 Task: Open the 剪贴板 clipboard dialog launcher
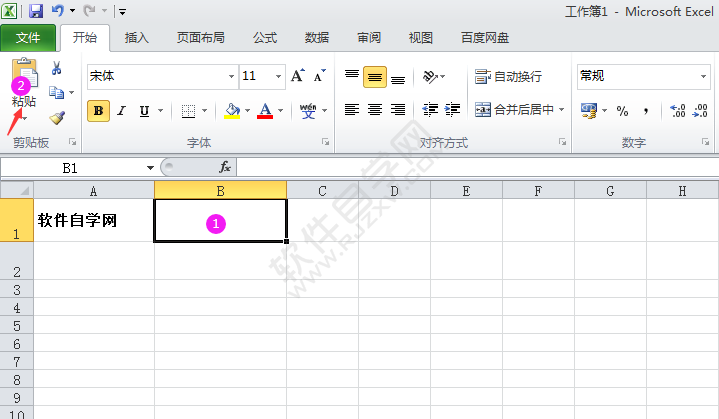[72, 142]
